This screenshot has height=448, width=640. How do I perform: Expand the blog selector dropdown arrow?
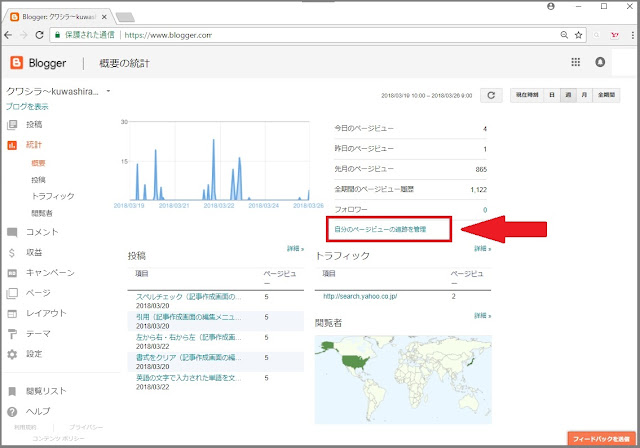(108, 91)
